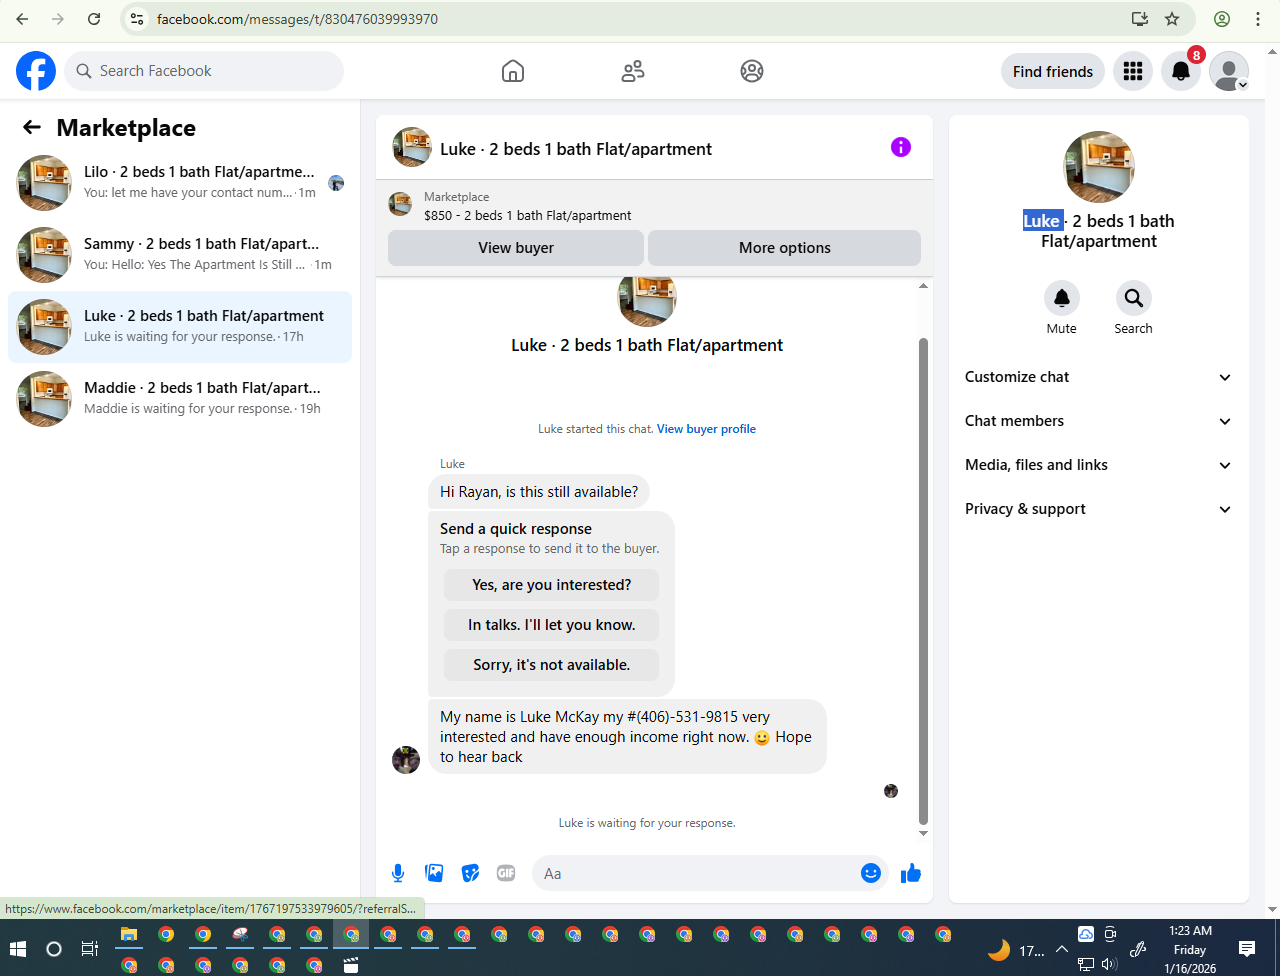Click View buyer button
Image resolution: width=1280 pixels, height=976 pixels.
point(516,248)
